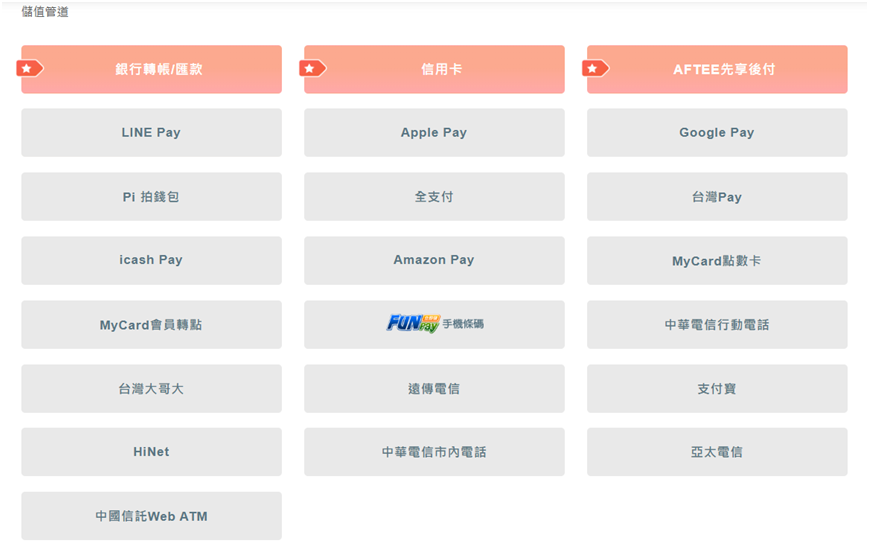Select Apple Pay
The image size is (869, 554).
tap(434, 132)
